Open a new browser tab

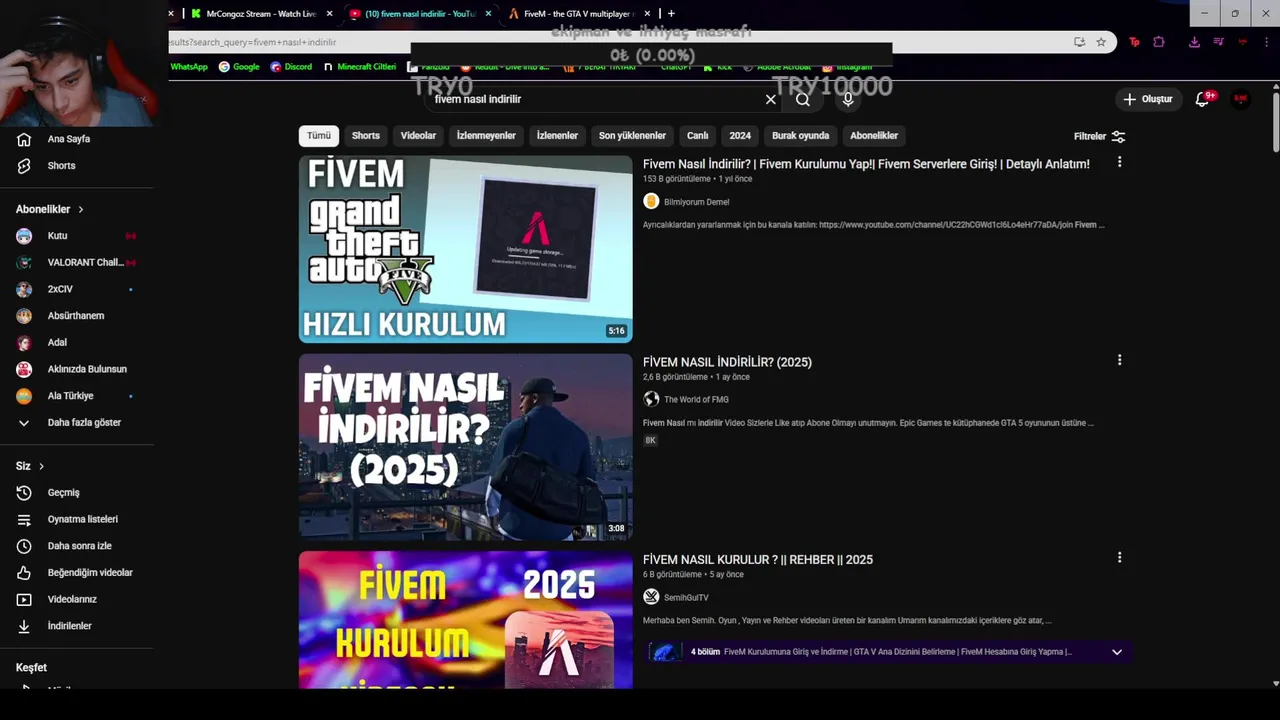tap(671, 14)
